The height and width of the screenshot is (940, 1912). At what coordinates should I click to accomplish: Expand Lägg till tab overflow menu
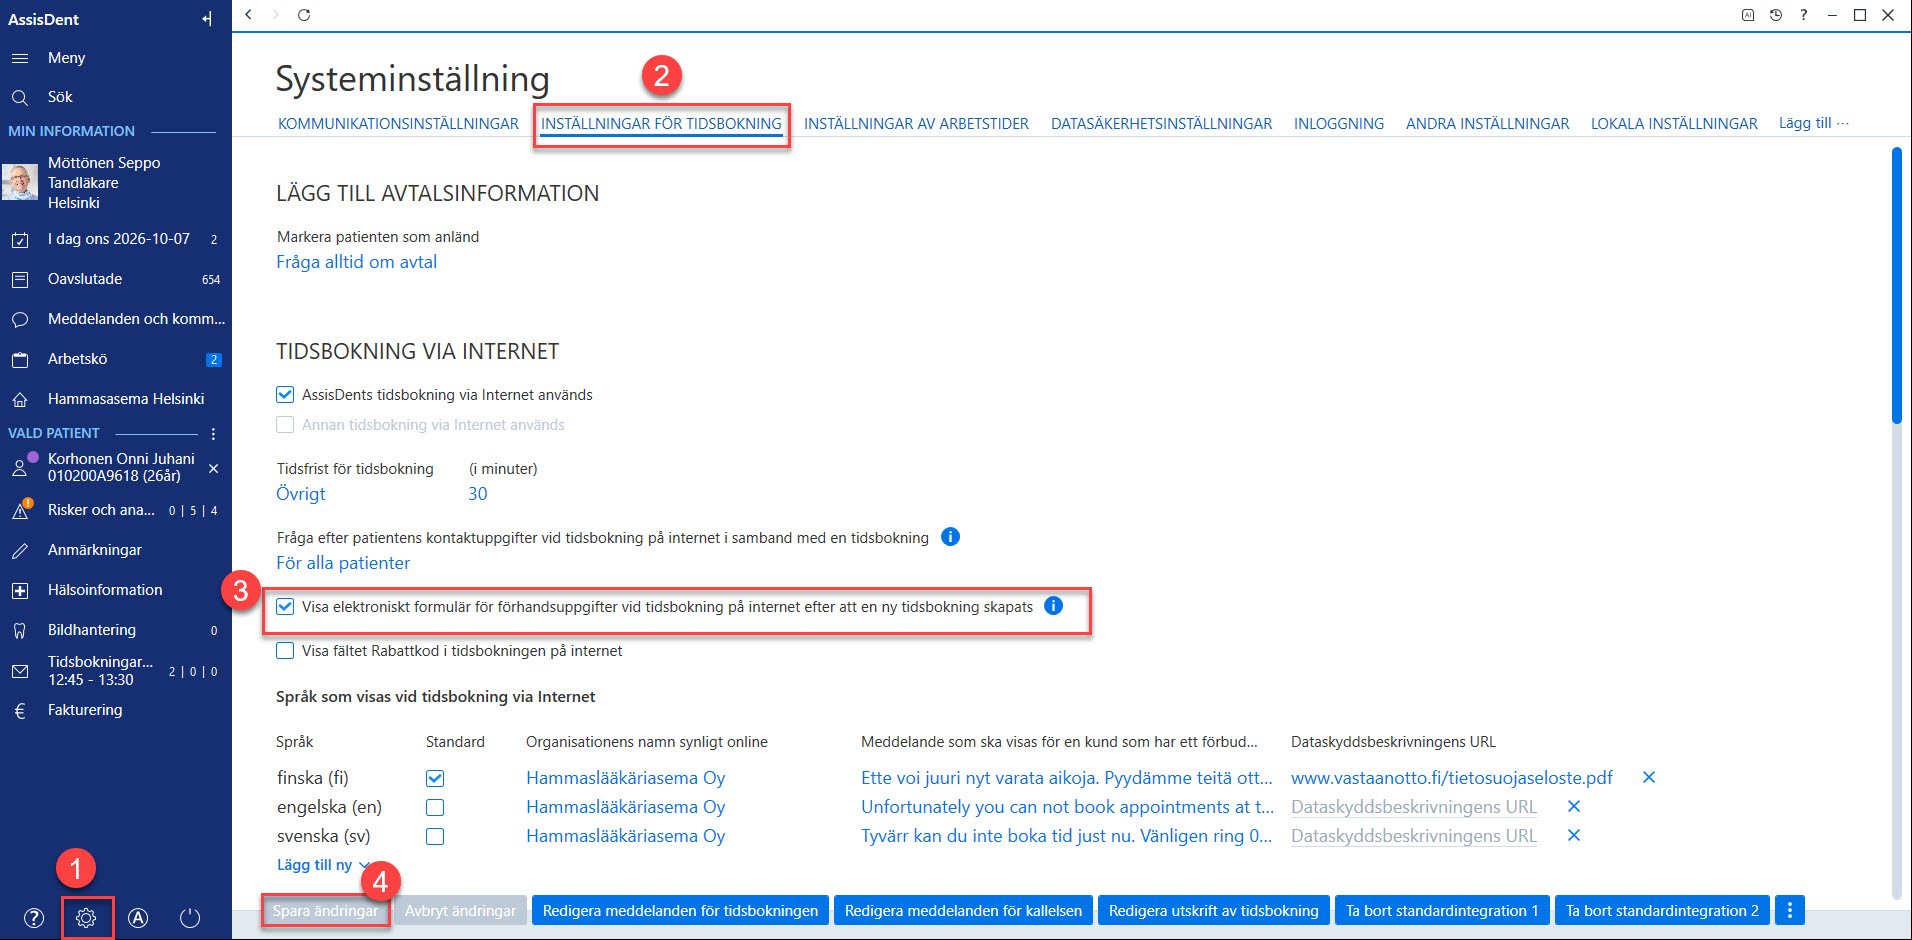pyautogui.click(x=1814, y=123)
